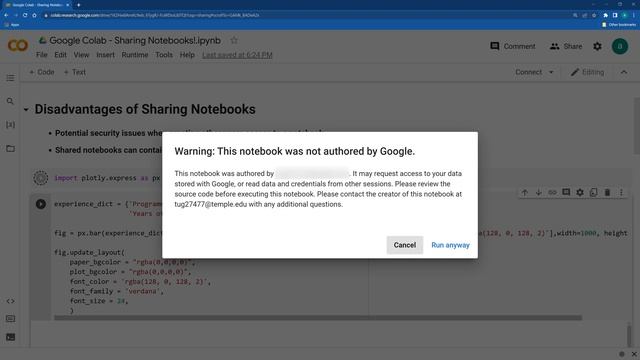Screen dimensions: 640x360
Task: Open Find and replace sidebar icon
Action: pyautogui.click(x=10, y=101)
